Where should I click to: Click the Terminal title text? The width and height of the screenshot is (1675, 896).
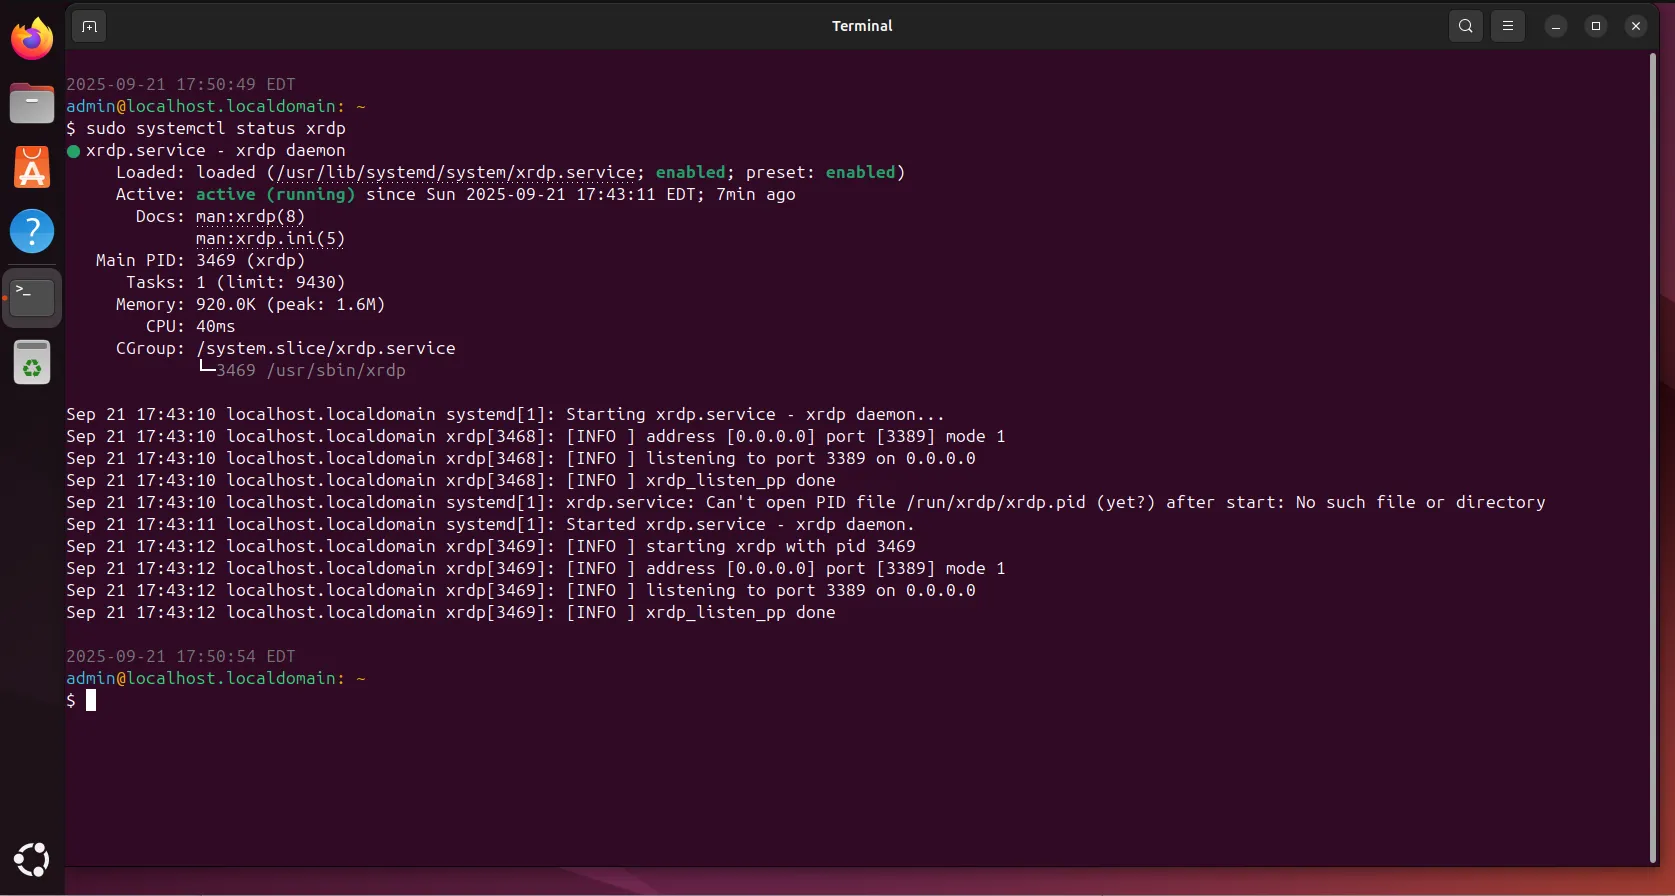tap(862, 26)
